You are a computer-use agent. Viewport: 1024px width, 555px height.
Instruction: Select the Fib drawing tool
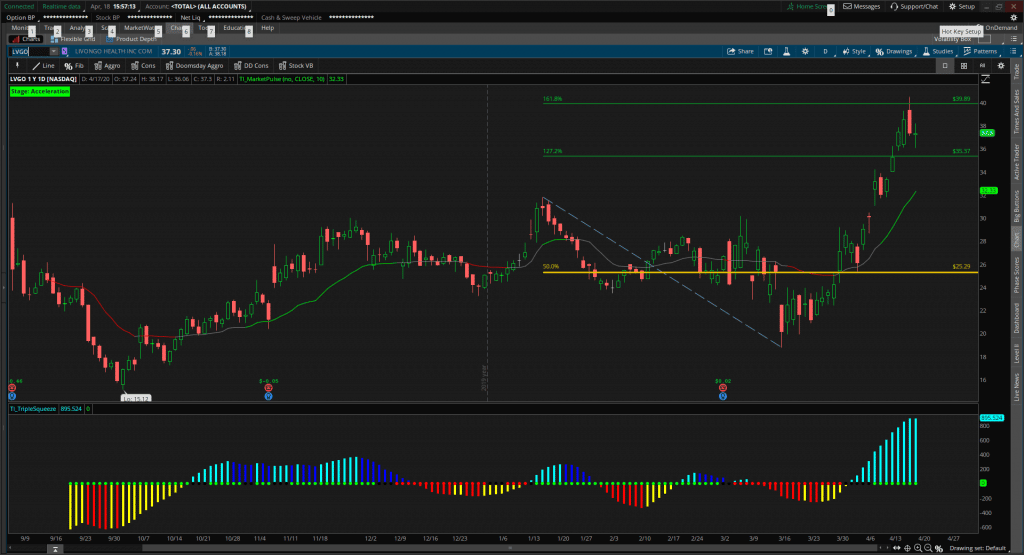74,65
